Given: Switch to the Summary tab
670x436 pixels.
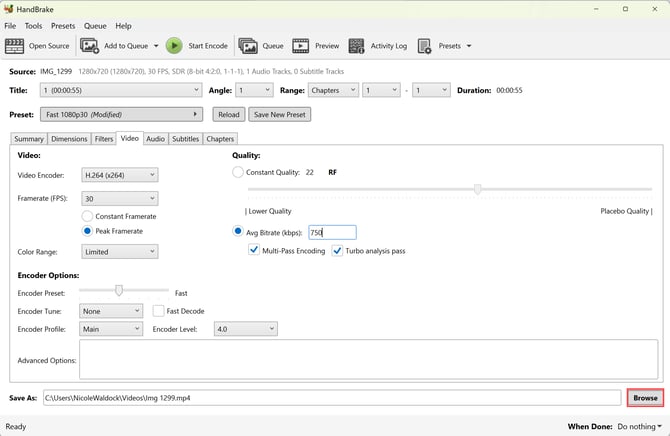Looking at the screenshot, I should point(29,139).
